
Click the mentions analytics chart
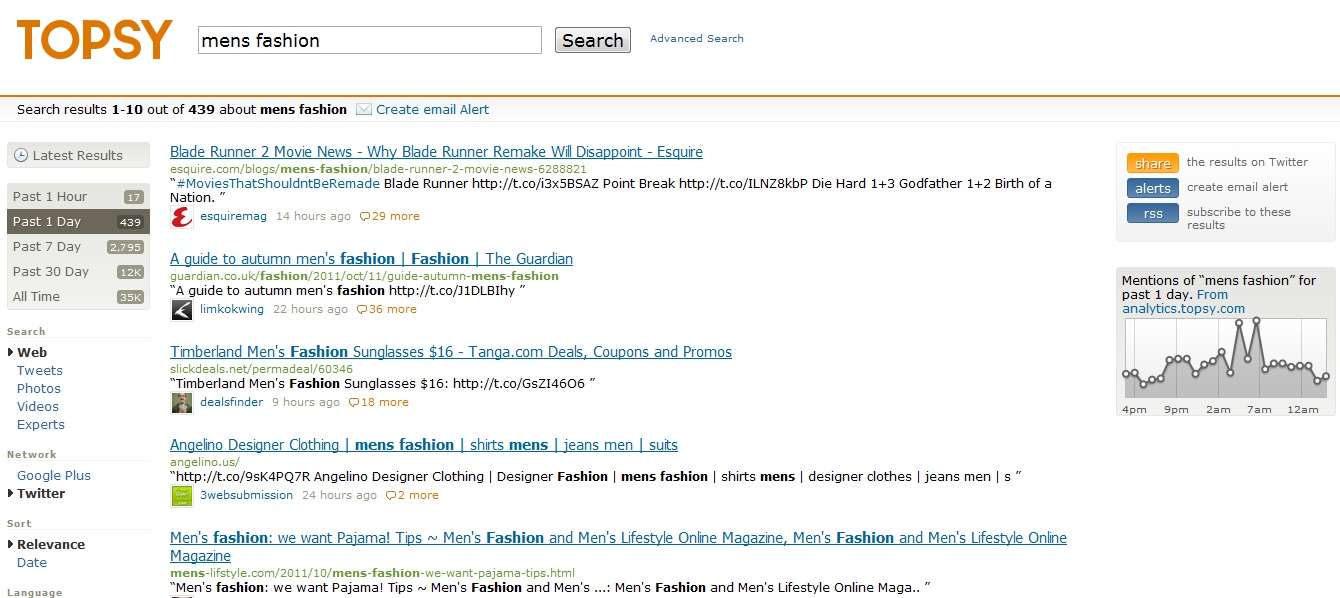click(x=1225, y=358)
